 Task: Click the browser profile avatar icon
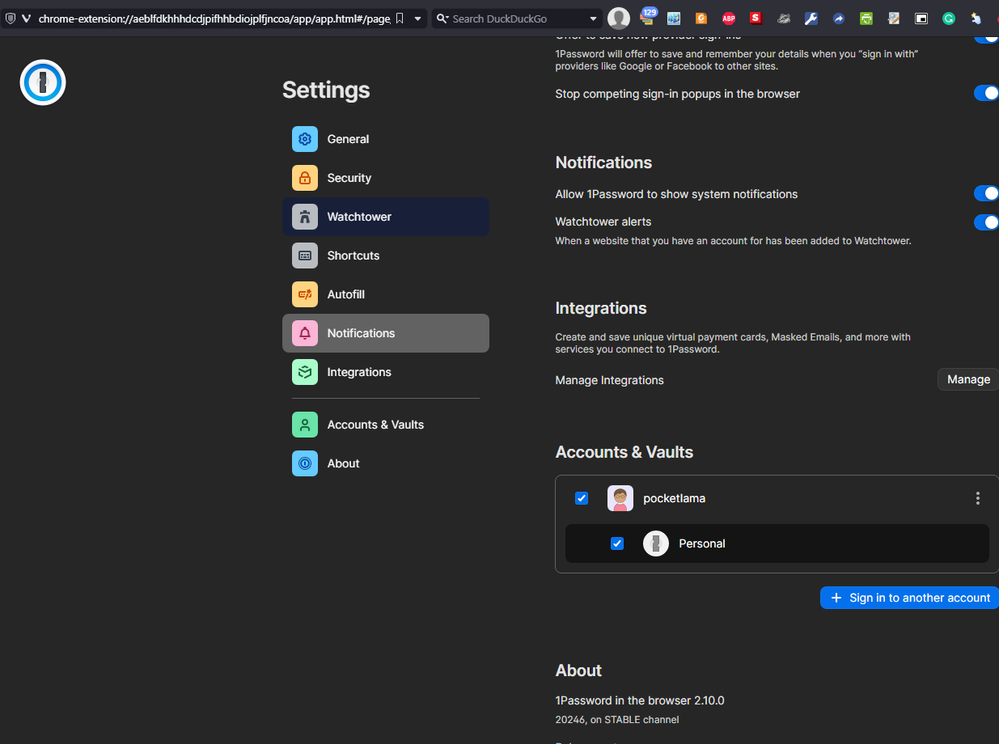tap(618, 18)
